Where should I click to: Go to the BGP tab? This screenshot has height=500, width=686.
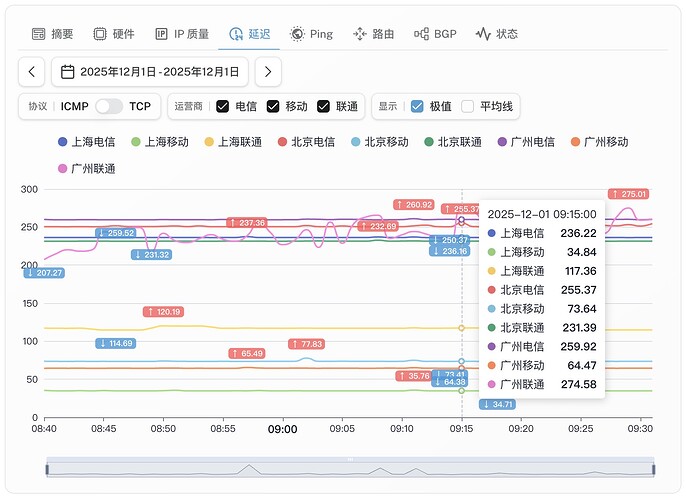pos(435,34)
